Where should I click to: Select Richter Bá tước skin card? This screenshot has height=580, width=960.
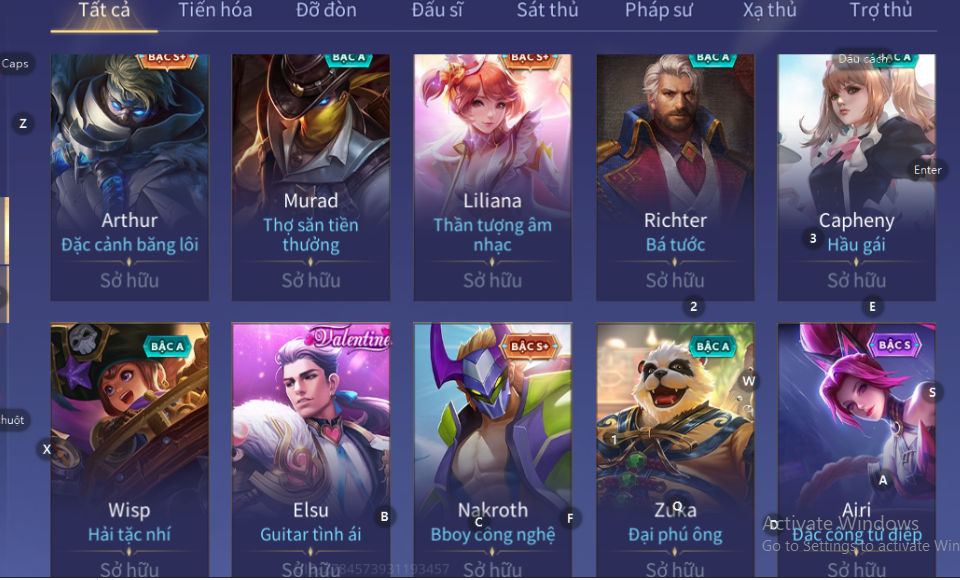pos(675,177)
